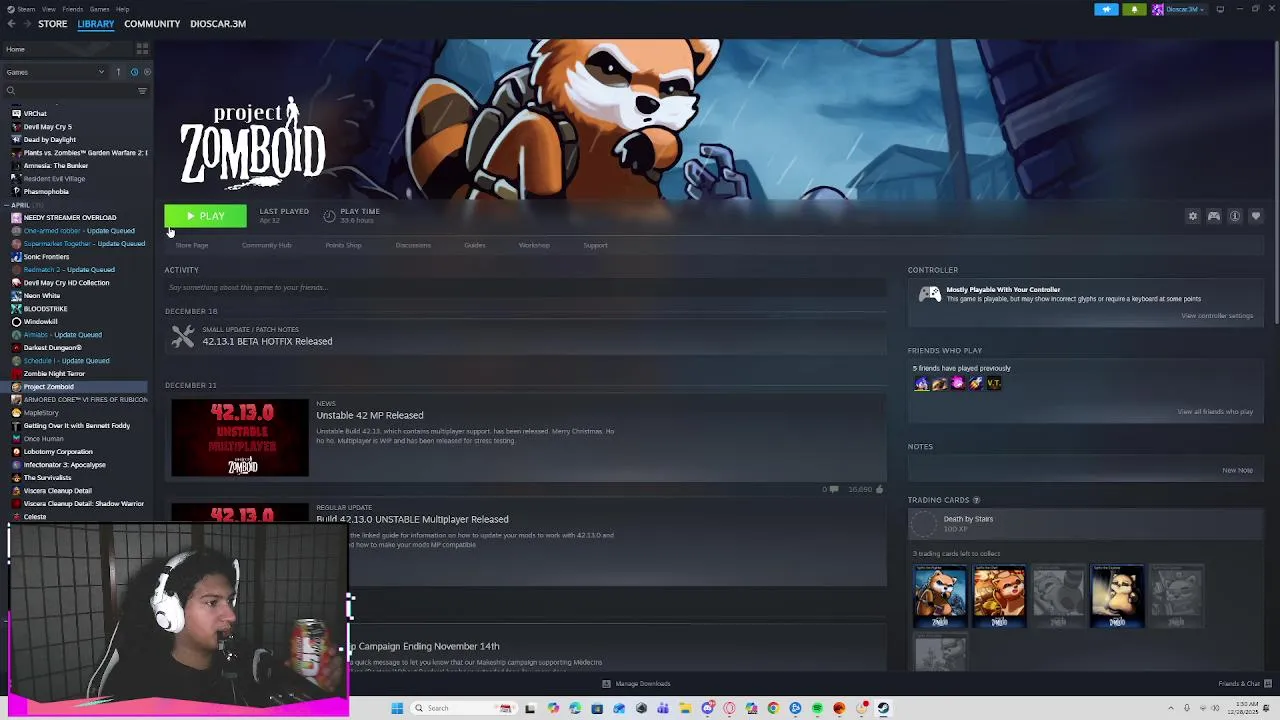This screenshot has height=720, width=1280.
Task: Enter Big Picture mode icon
Action: [1220, 9]
